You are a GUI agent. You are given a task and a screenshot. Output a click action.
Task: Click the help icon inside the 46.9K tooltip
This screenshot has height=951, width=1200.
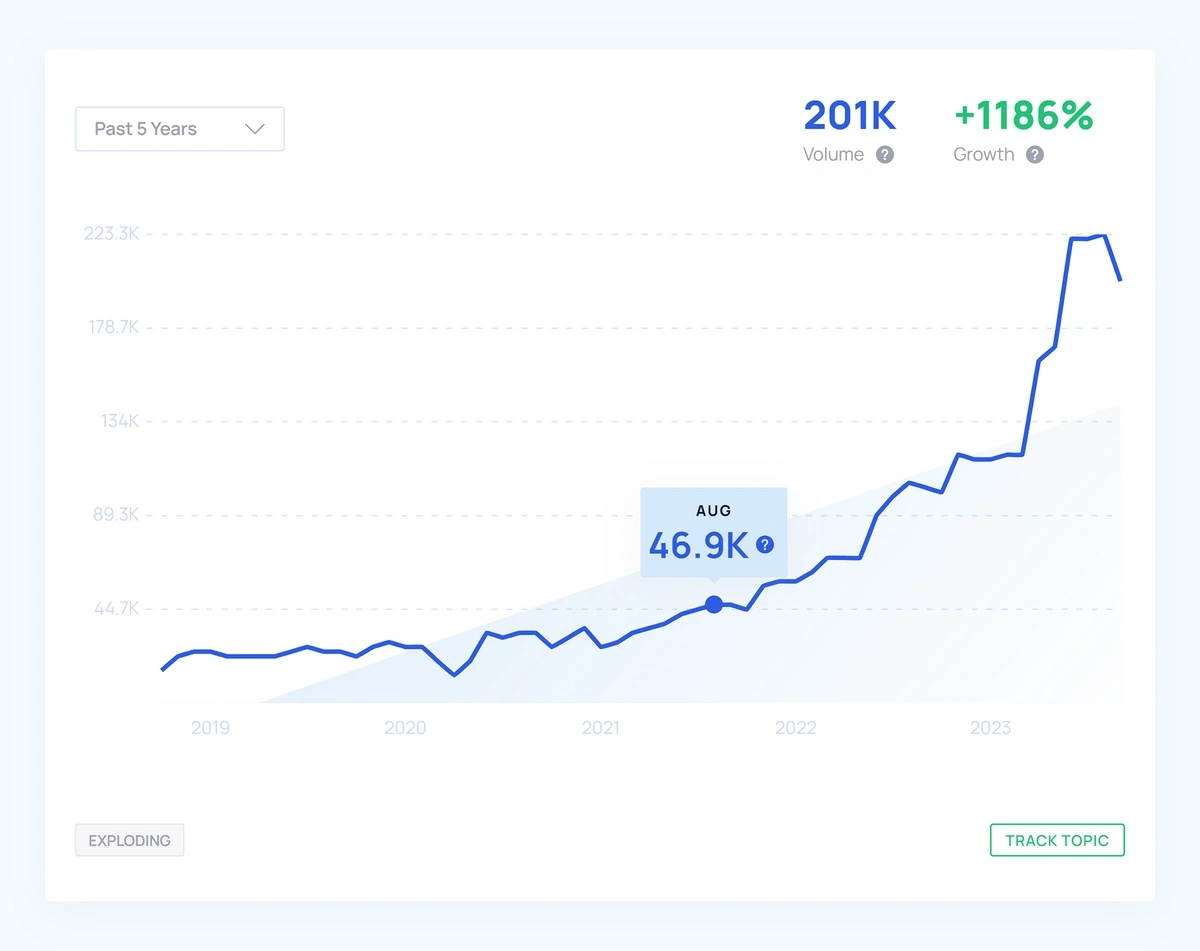pyautogui.click(x=764, y=546)
